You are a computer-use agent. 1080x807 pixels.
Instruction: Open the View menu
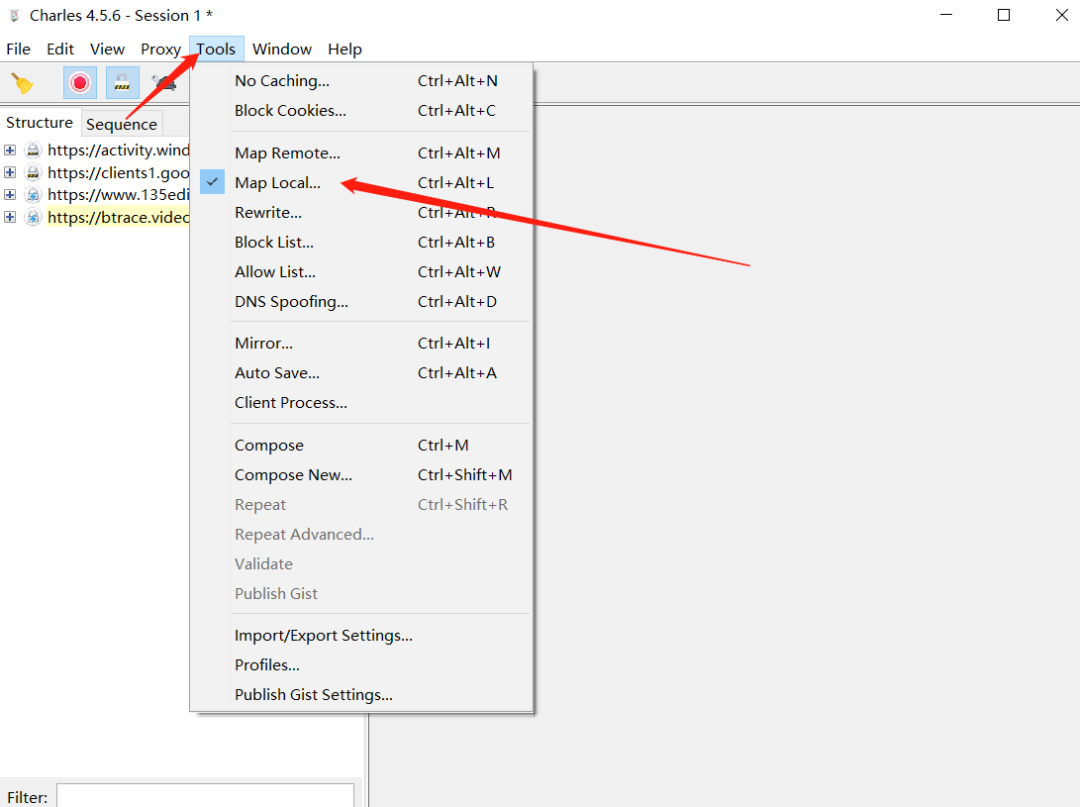click(107, 49)
